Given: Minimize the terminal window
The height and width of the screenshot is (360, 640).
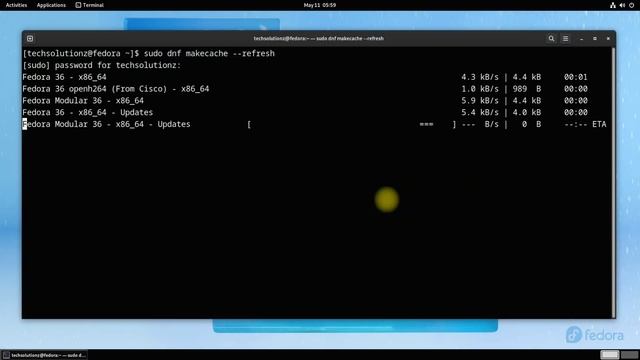Looking at the screenshot, I should [x=581, y=38].
